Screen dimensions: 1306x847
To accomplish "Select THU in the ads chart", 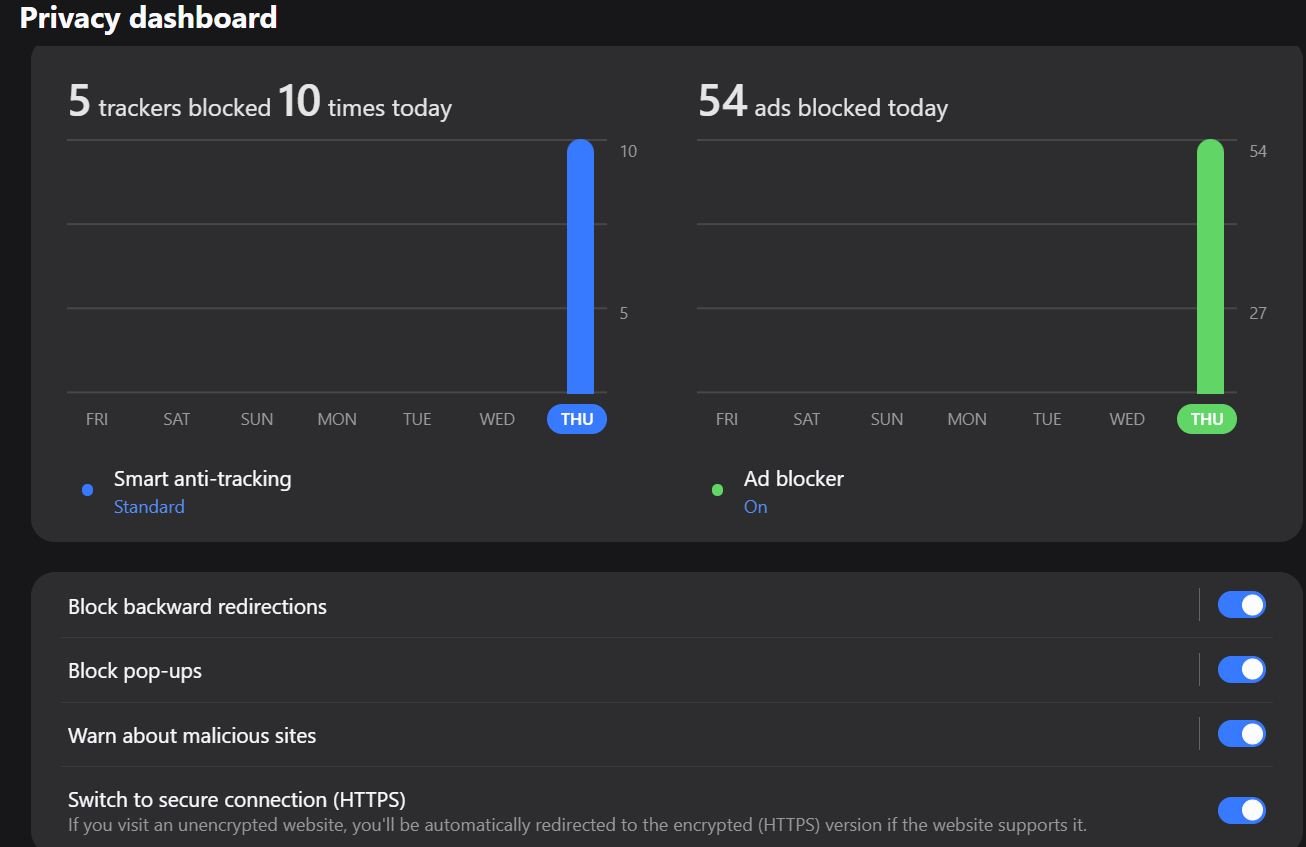I will [1207, 419].
